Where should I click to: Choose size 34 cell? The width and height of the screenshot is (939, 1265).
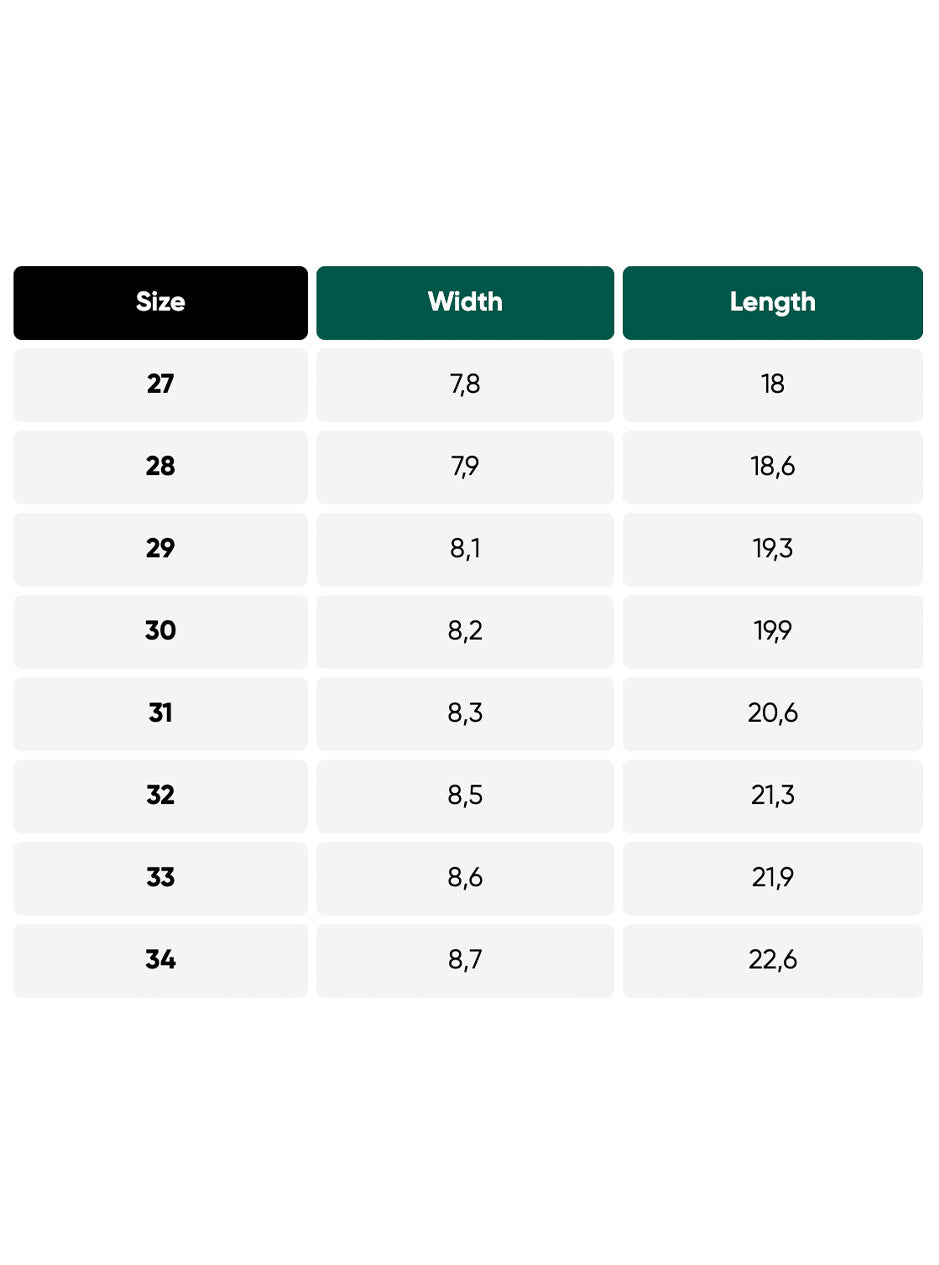point(160,960)
